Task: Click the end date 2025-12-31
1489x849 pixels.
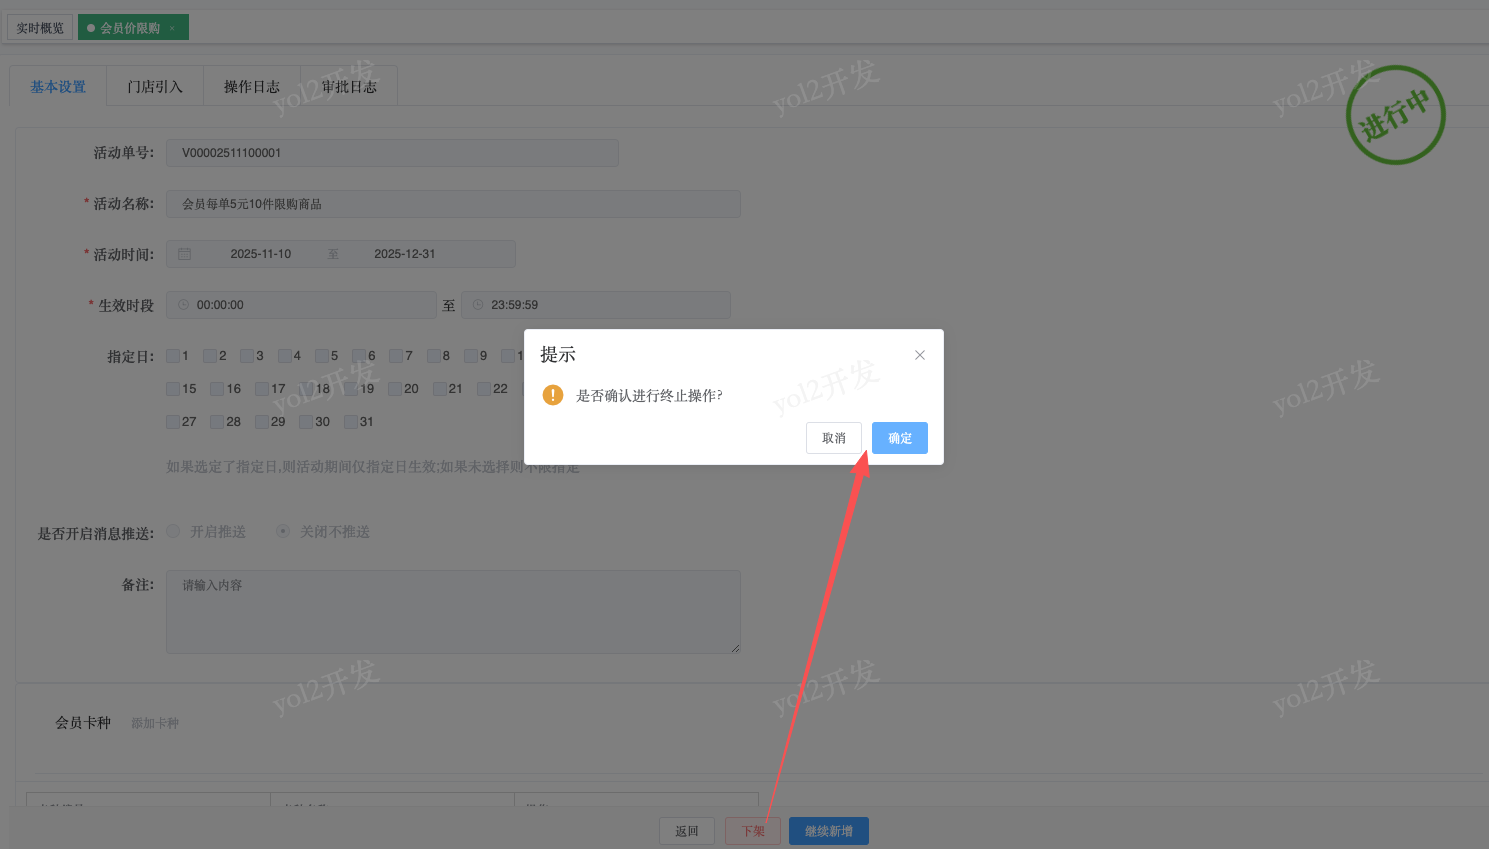Action: pyautogui.click(x=405, y=254)
